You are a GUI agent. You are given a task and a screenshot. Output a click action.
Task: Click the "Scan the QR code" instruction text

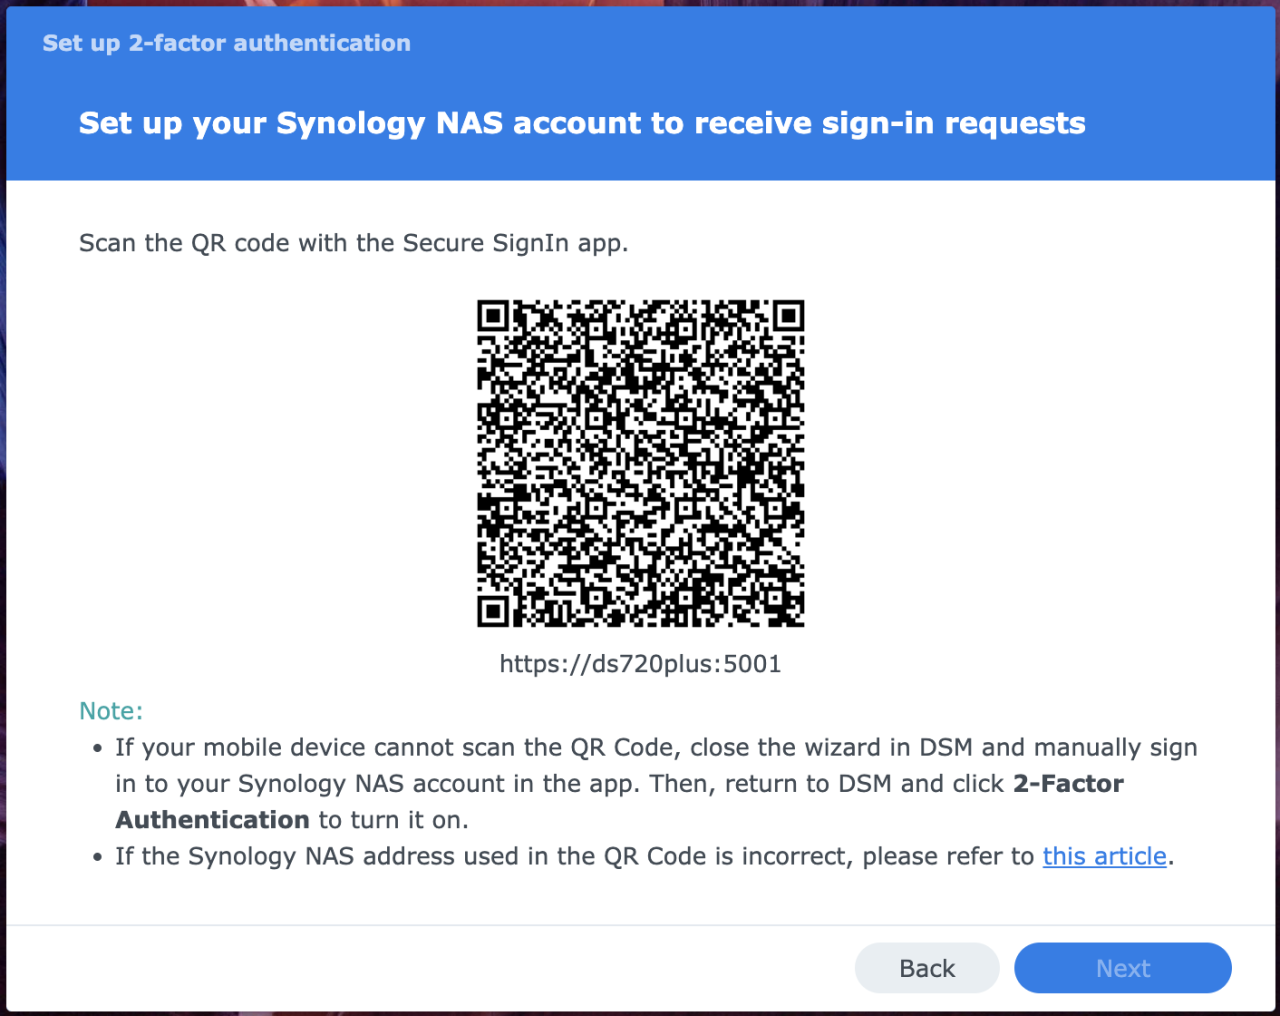pyautogui.click(x=353, y=243)
